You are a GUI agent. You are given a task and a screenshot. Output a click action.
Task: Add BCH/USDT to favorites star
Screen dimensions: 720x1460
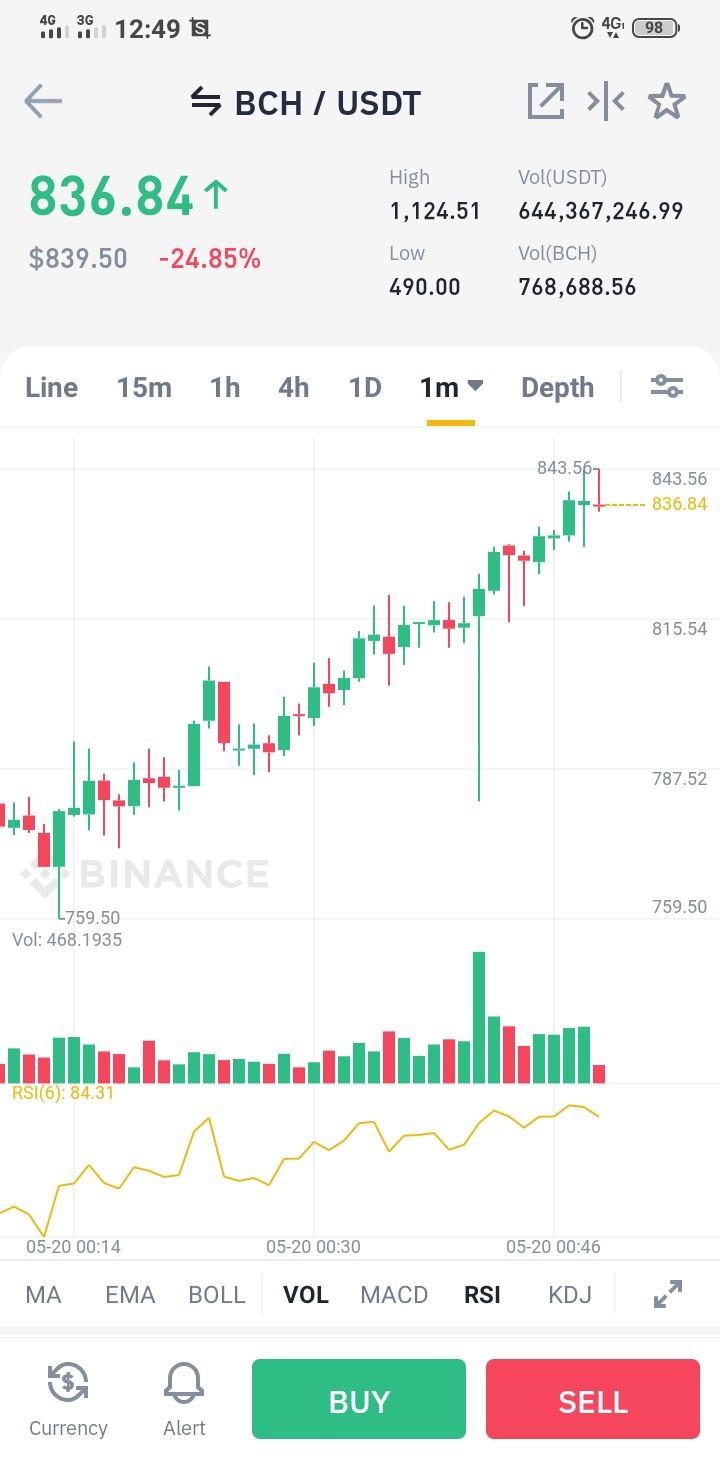[x=666, y=101]
